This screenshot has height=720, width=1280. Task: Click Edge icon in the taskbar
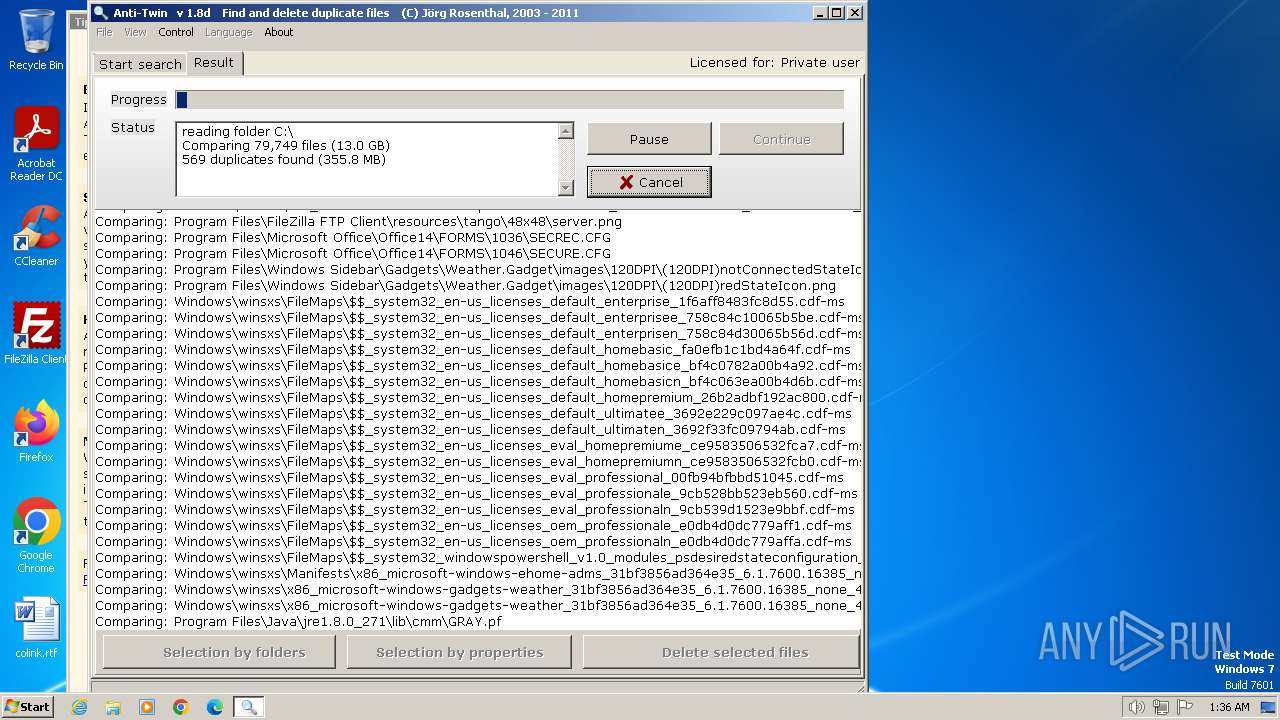(x=215, y=707)
